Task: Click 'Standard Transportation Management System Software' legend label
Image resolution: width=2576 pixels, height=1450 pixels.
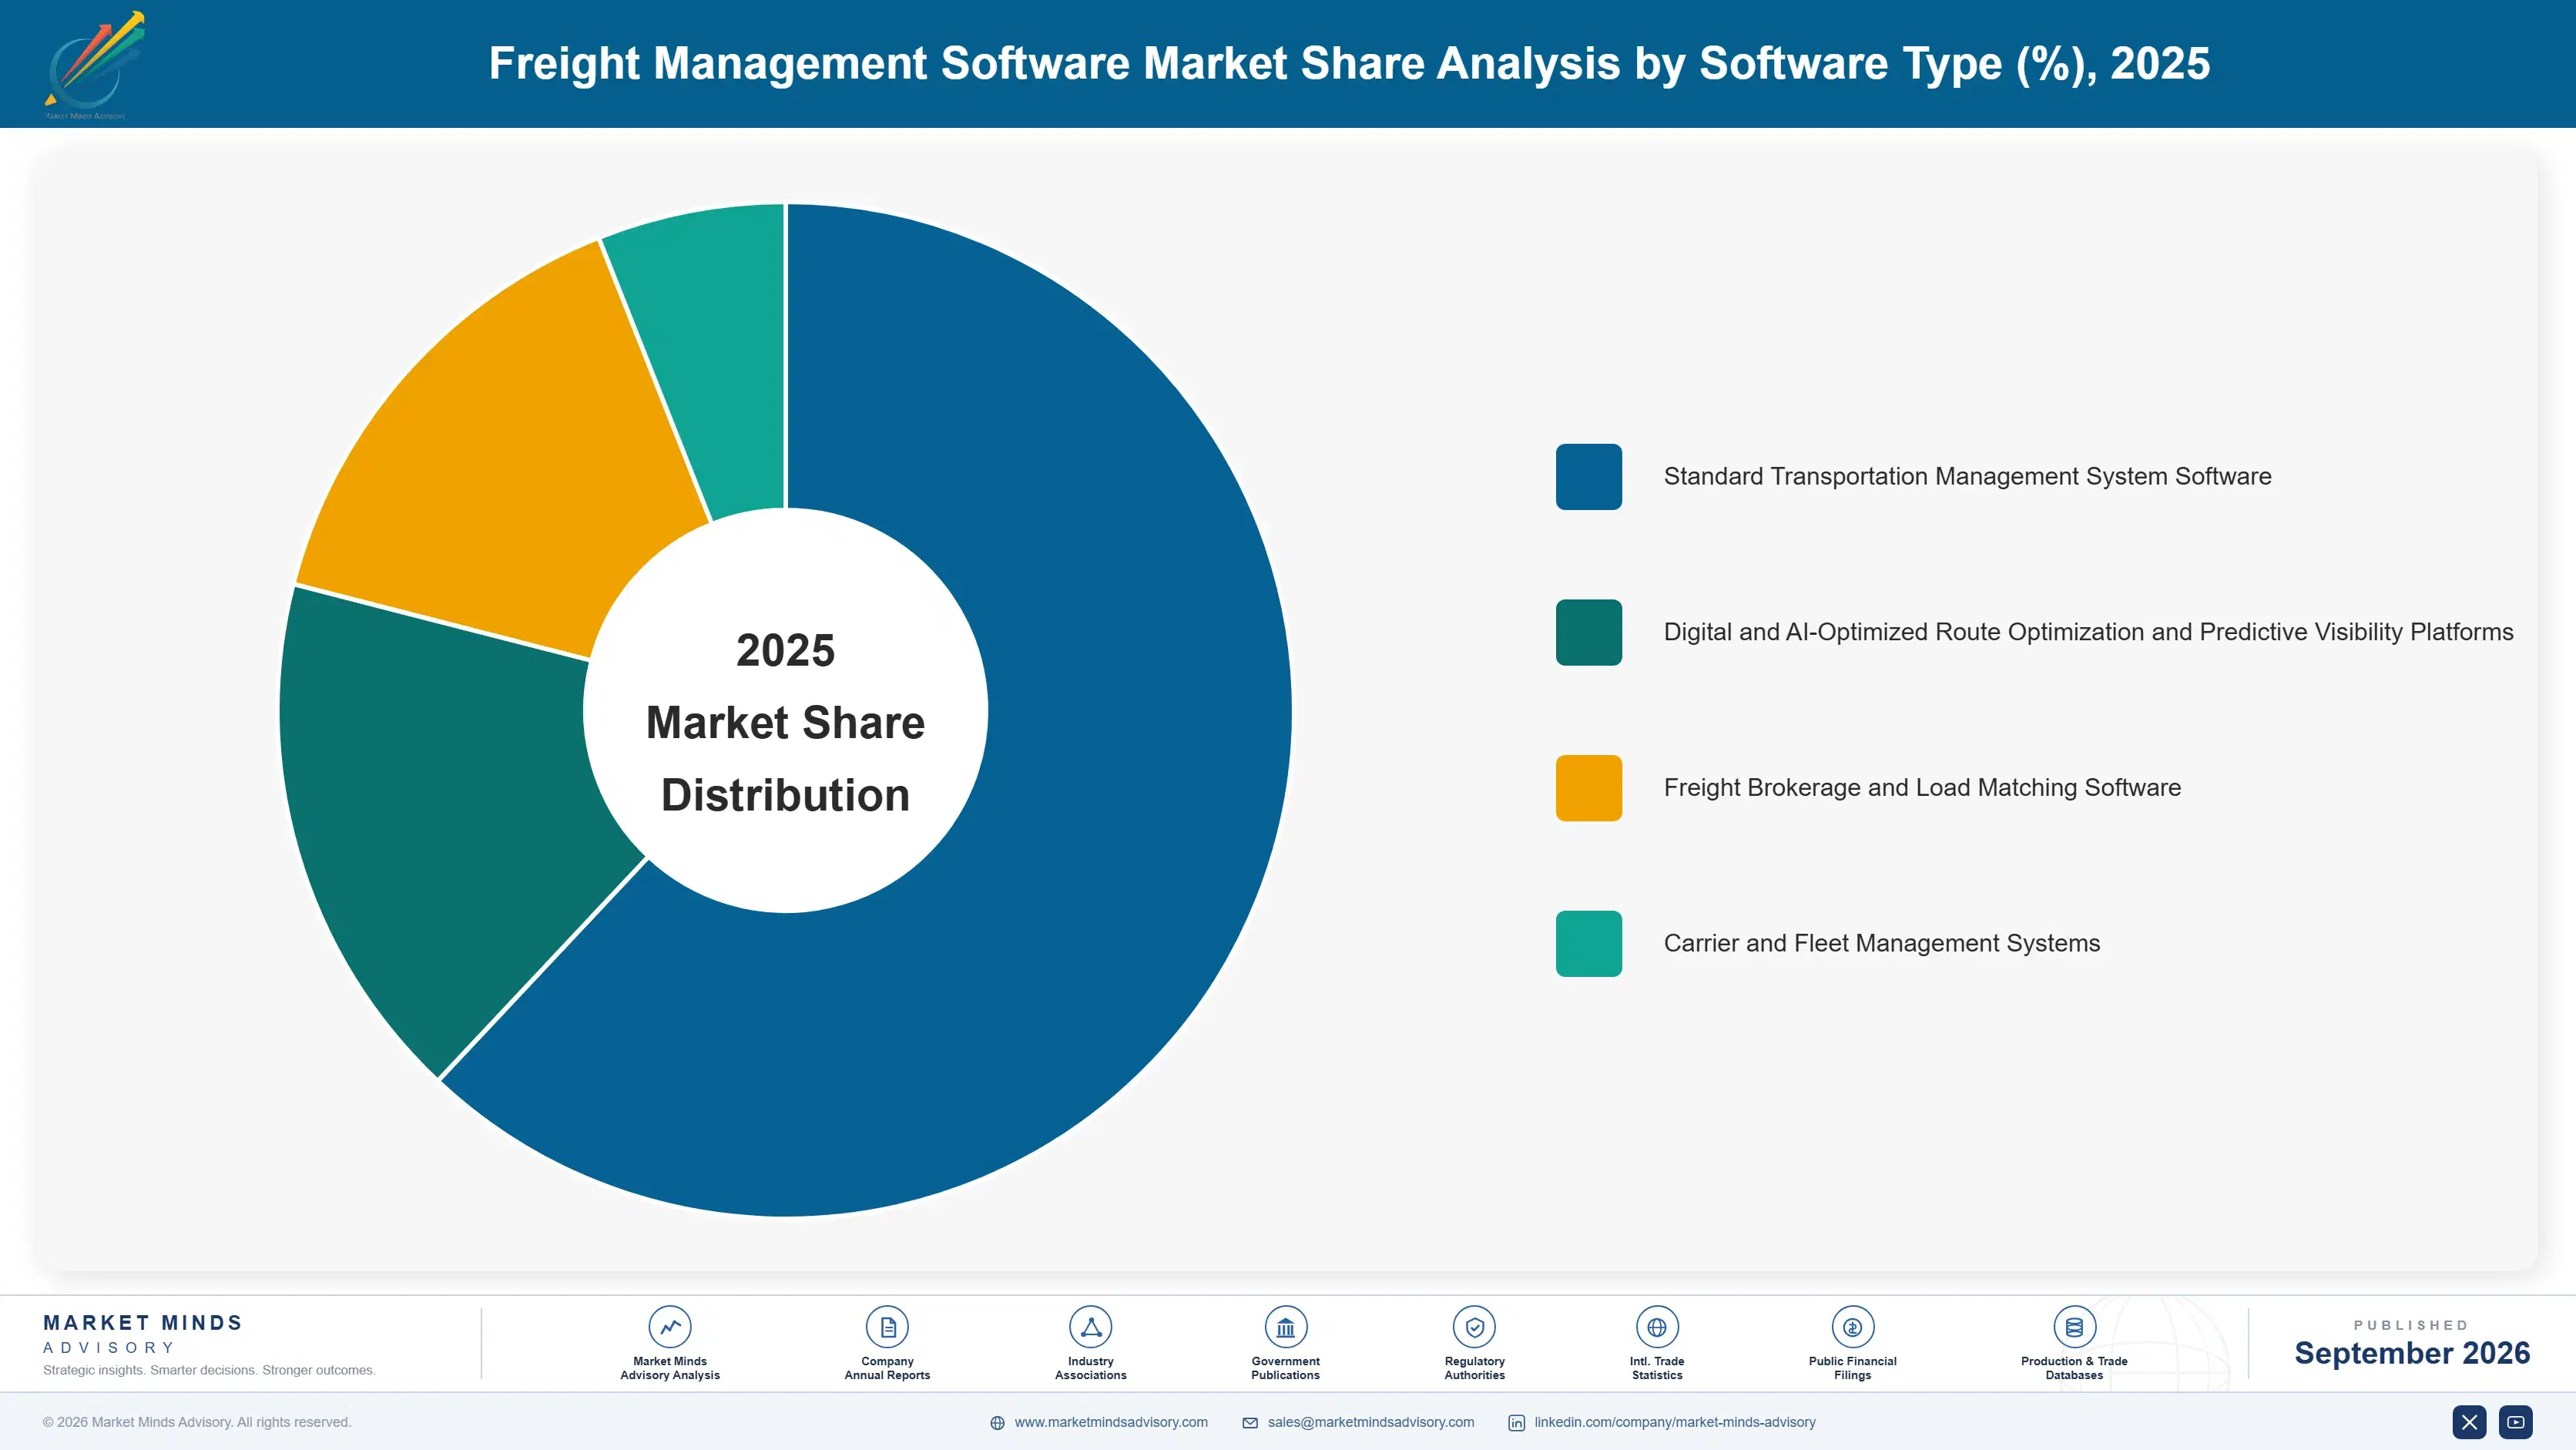Action: click(x=1967, y=477)
